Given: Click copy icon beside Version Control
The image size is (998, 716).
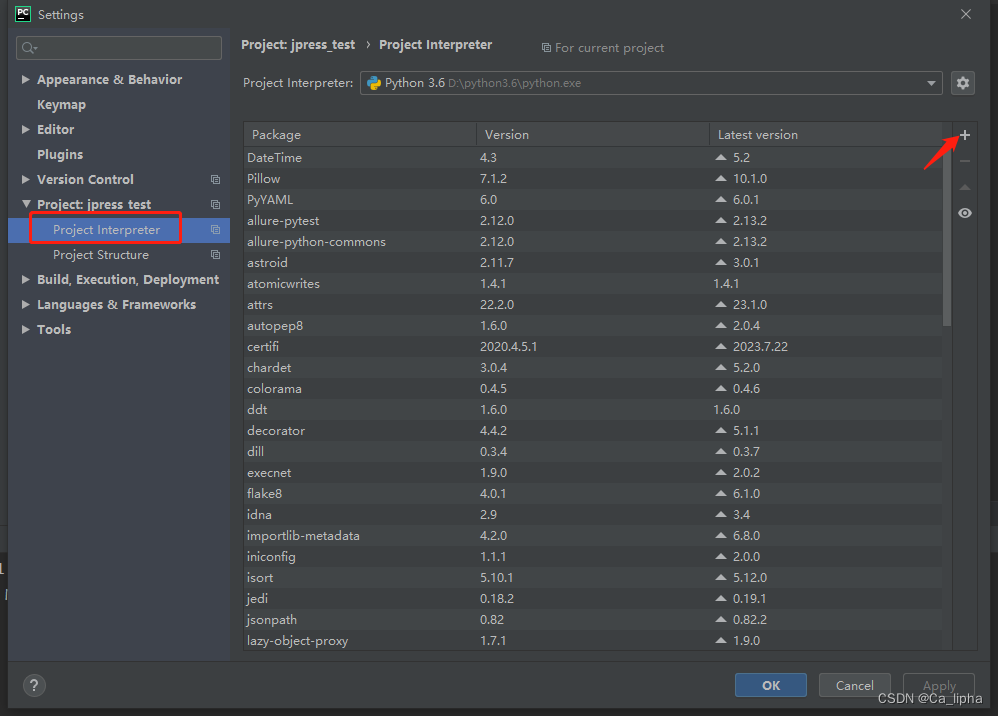Looking at the screenshot, I should pos(216,179).
